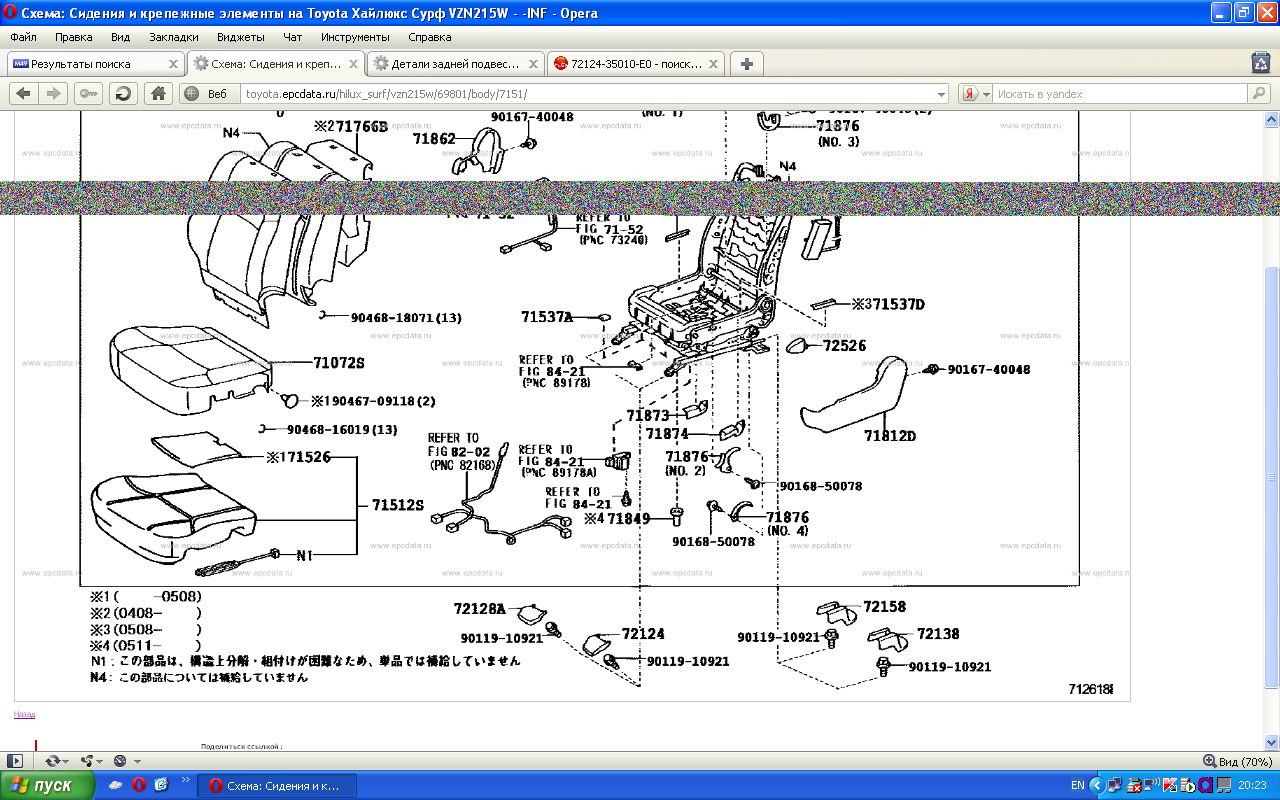
Task: Open the Закладки menu
Action: point(174,37)
